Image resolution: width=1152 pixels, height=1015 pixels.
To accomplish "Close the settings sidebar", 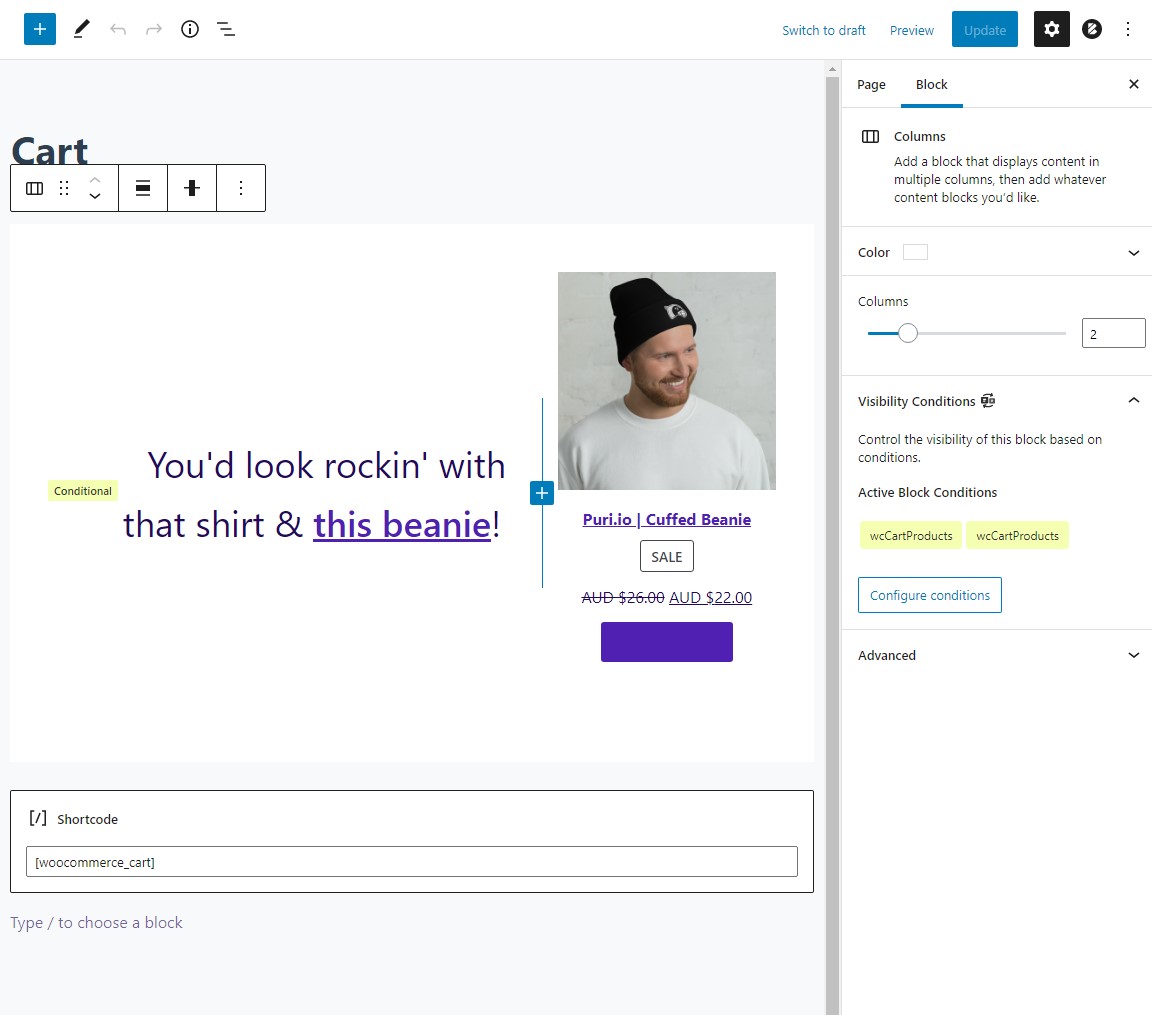I will click(x=1134, y=84).
